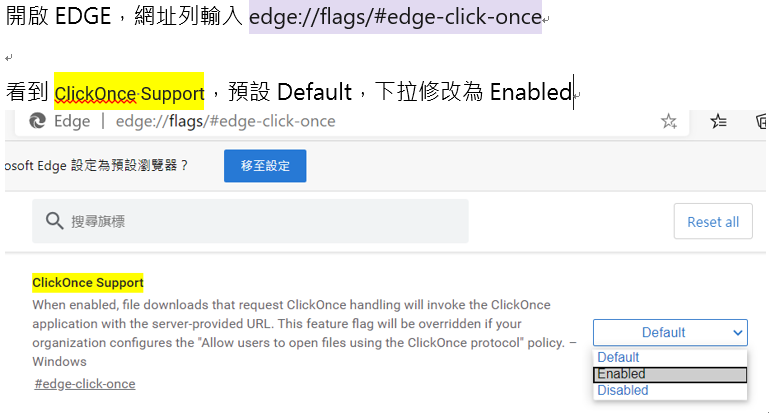Screen dimensions: 772x413
Task: Click the Edge logo in address bar
Action: [x=39, y=121]
